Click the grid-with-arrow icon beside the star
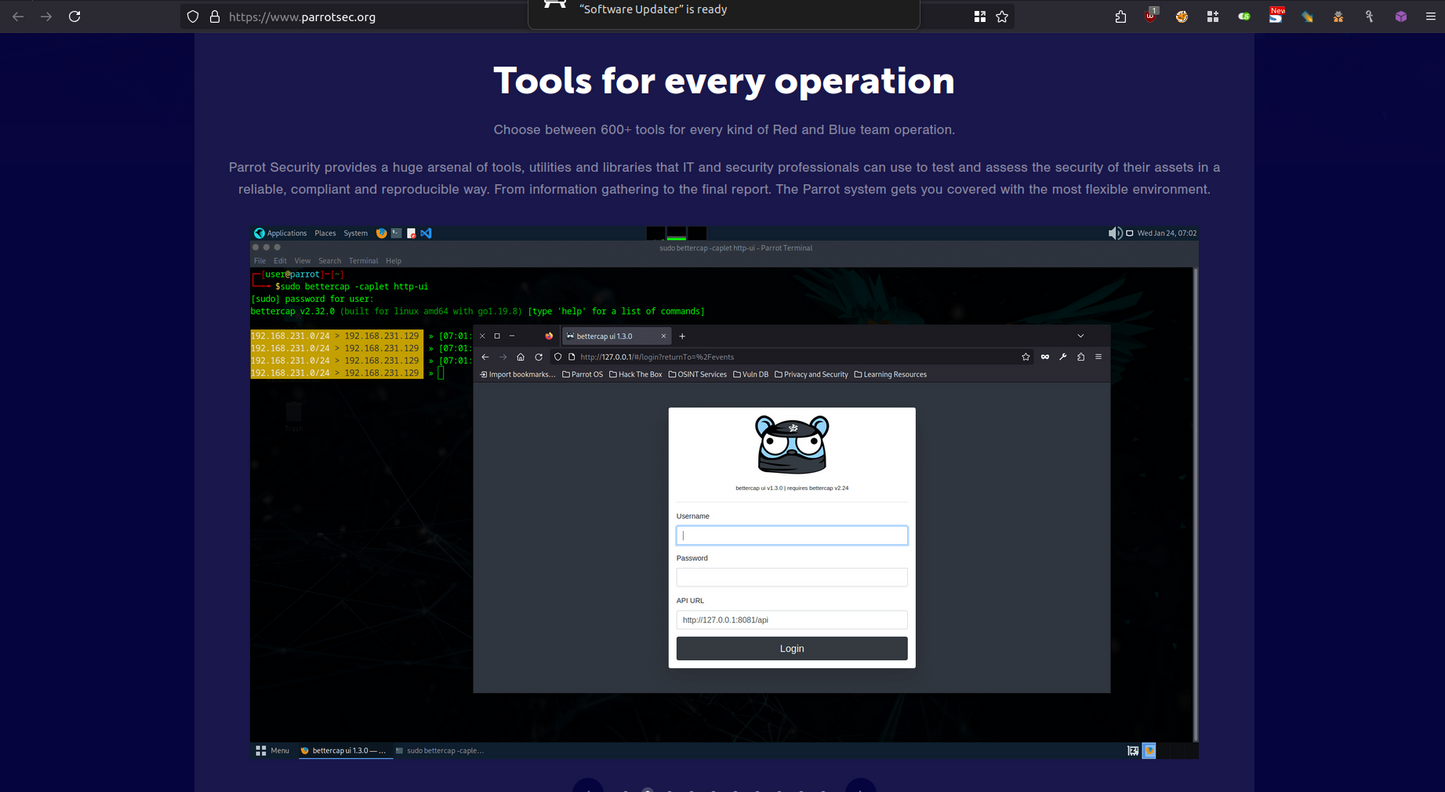The width and height of the screenshot is (1445, 792). click(x=980, y=17)
